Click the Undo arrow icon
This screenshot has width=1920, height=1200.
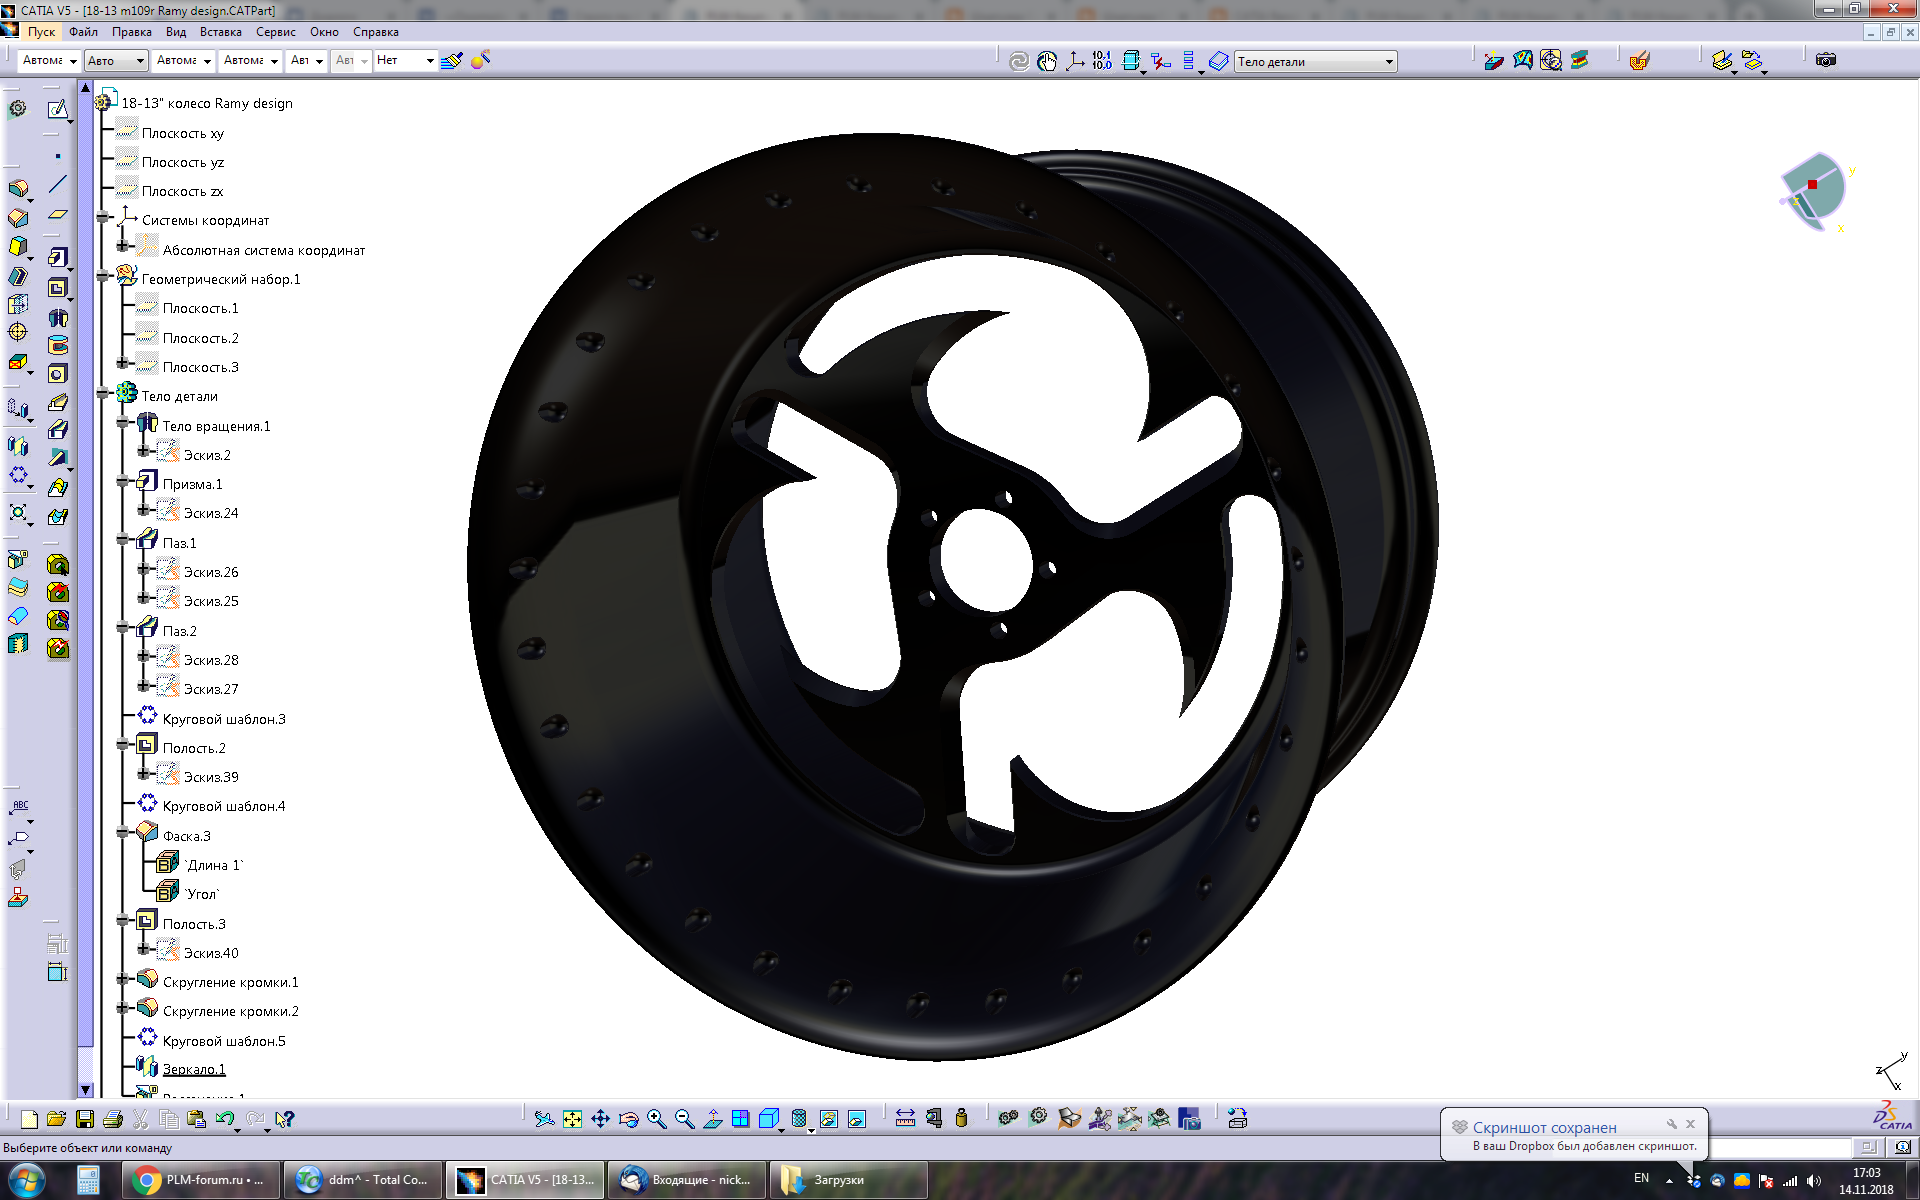(225, 1119)
